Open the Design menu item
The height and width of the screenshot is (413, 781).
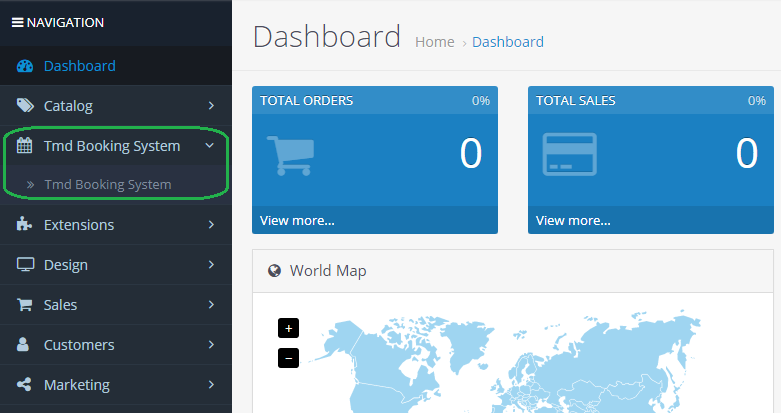[116, 265]
